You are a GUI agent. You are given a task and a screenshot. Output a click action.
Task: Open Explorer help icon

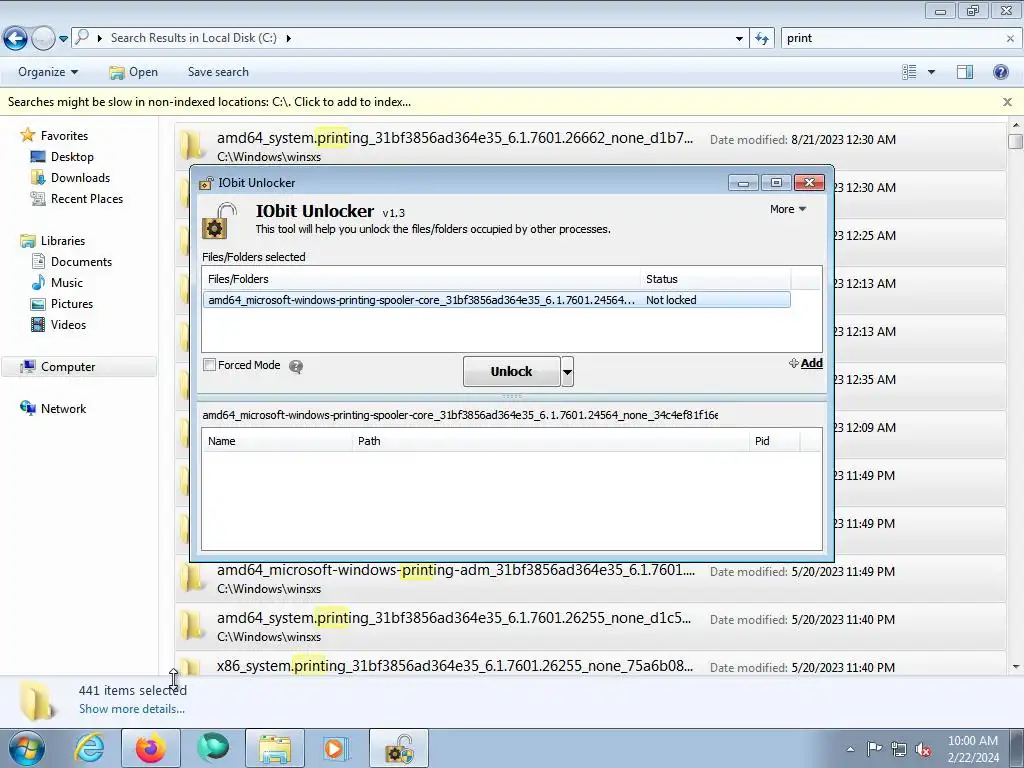[x=1000, y=72]
